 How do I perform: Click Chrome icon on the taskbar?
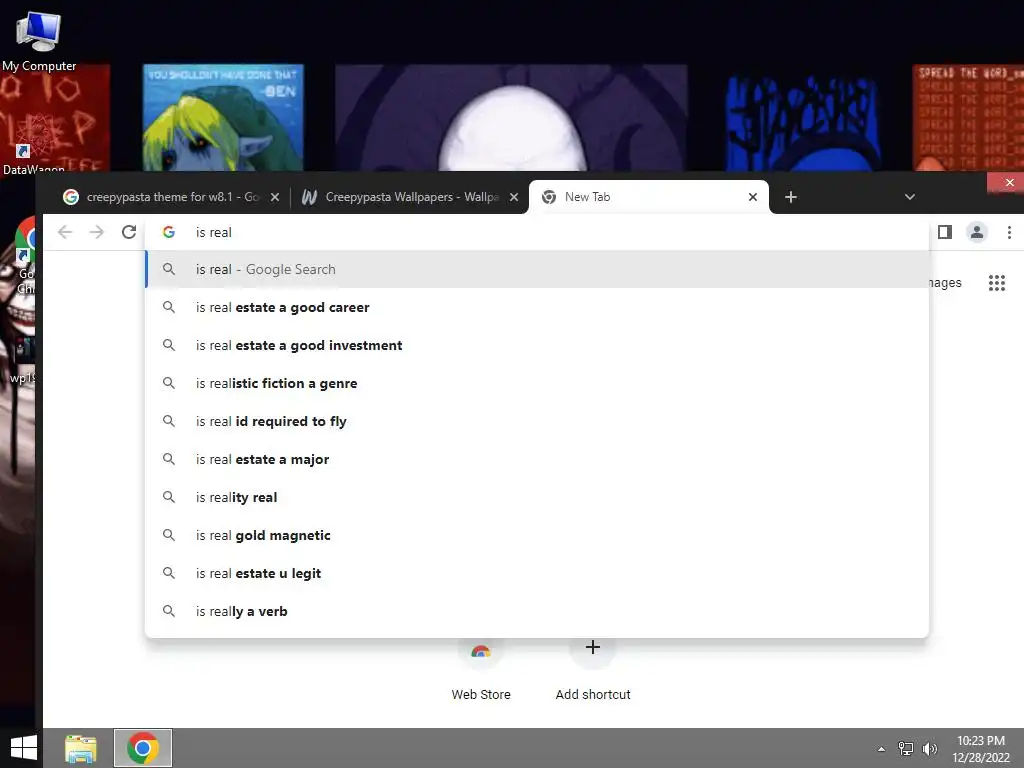coord(143,748)
